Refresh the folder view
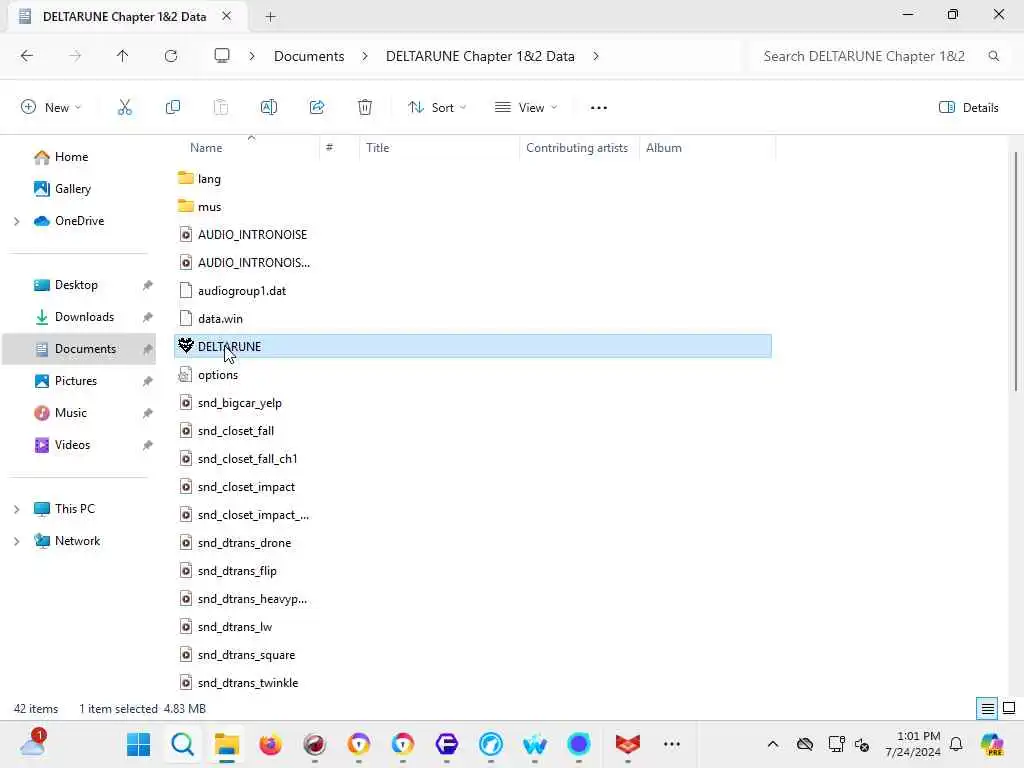 [171, 56]
